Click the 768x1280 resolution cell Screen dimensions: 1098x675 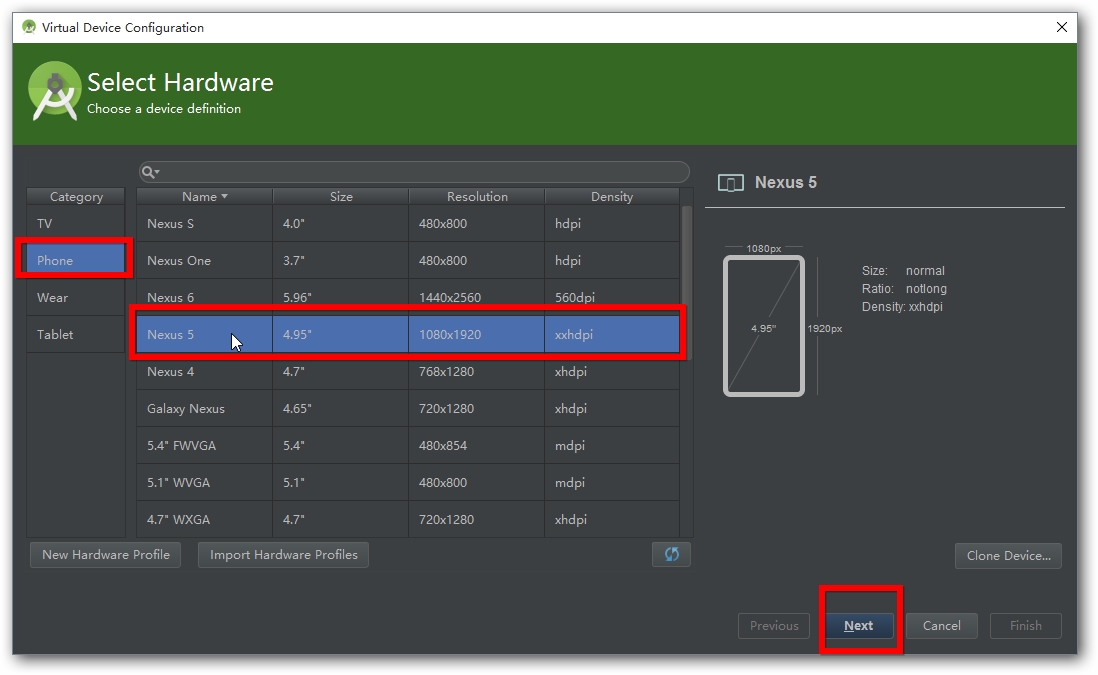tap(476, 372)
